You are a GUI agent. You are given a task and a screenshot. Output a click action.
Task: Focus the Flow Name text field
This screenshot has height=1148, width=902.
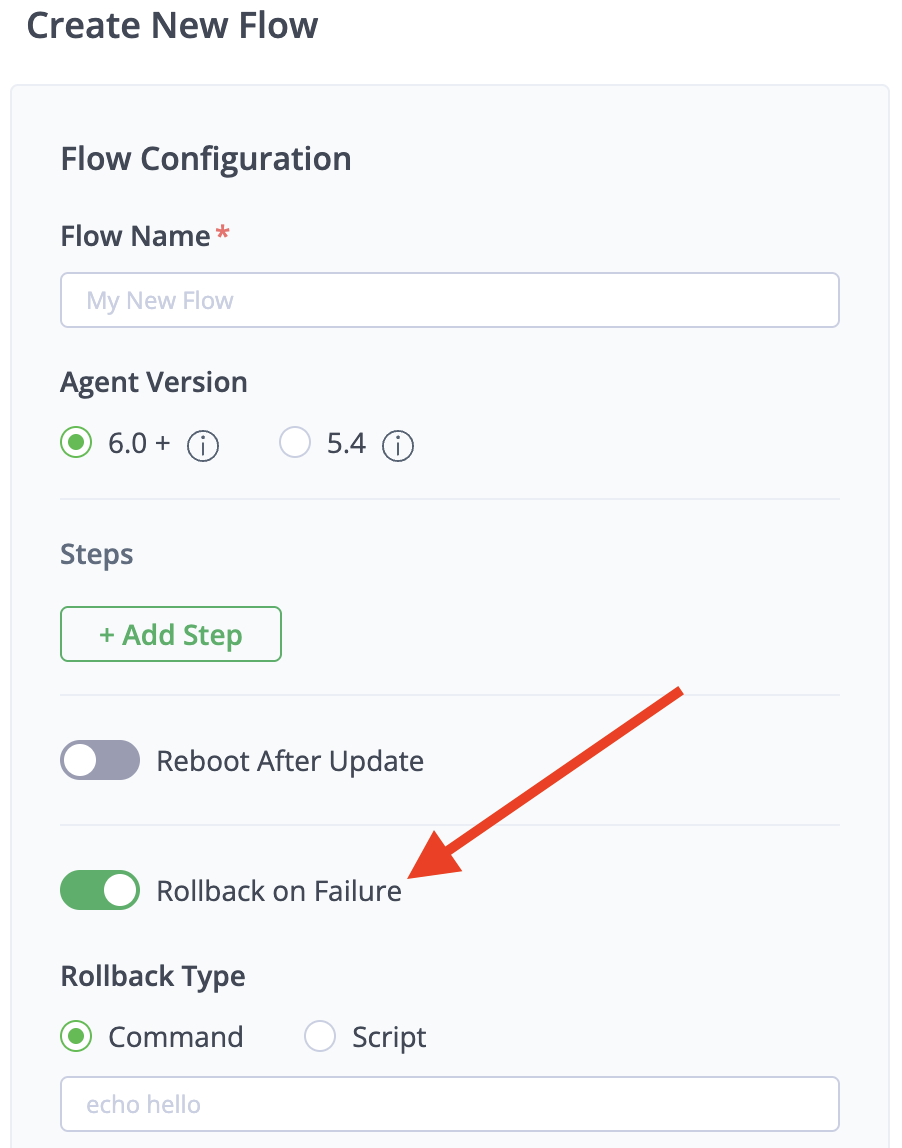point(450,300)
